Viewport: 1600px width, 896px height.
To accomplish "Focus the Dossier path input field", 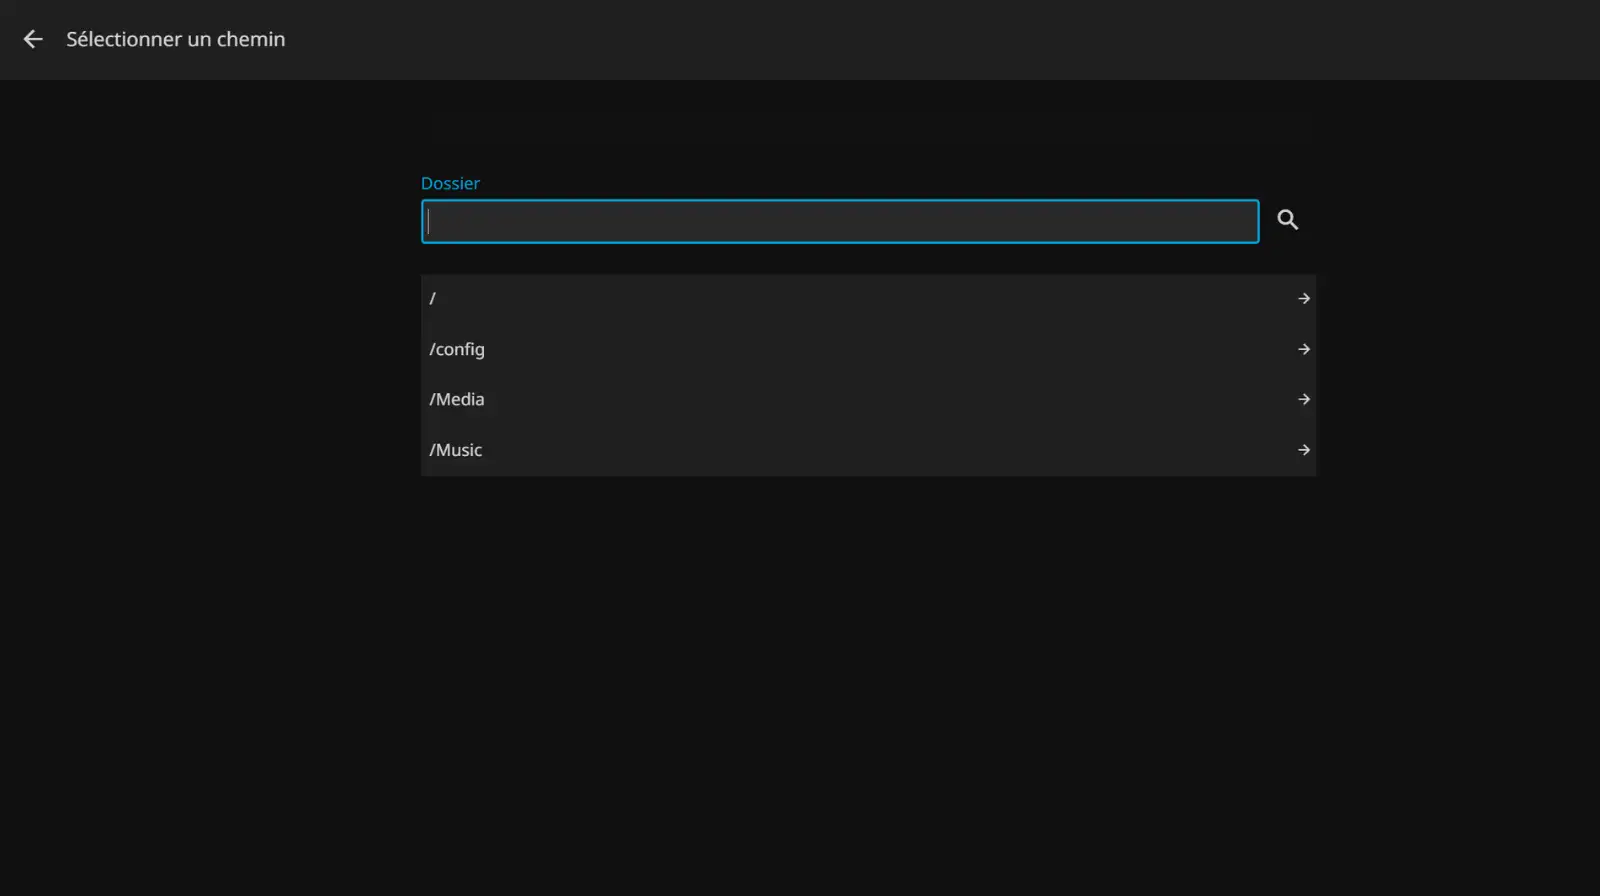I will 839,221.
